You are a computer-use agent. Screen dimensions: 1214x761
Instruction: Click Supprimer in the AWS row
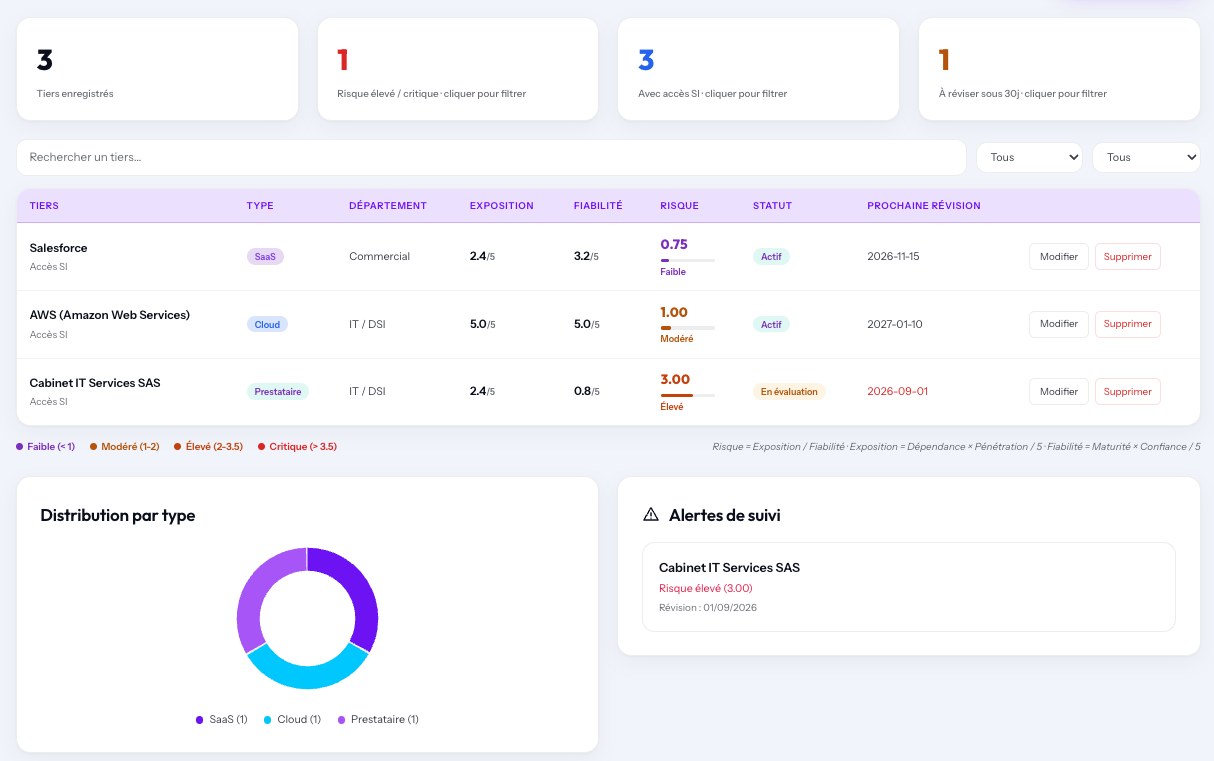pos(1127,324)
